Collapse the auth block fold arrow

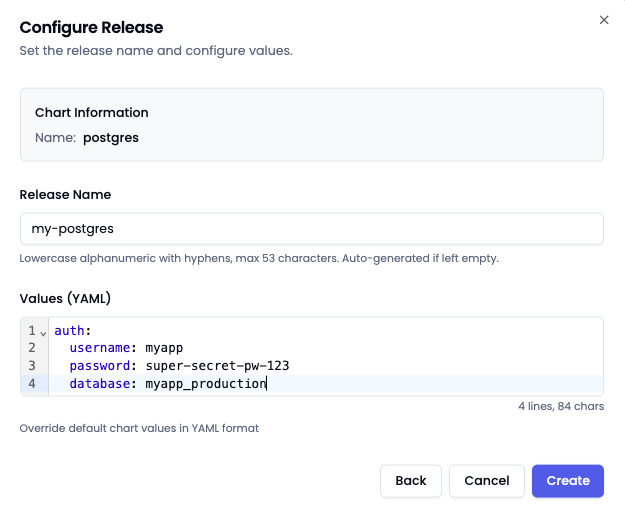pos(43,333)
